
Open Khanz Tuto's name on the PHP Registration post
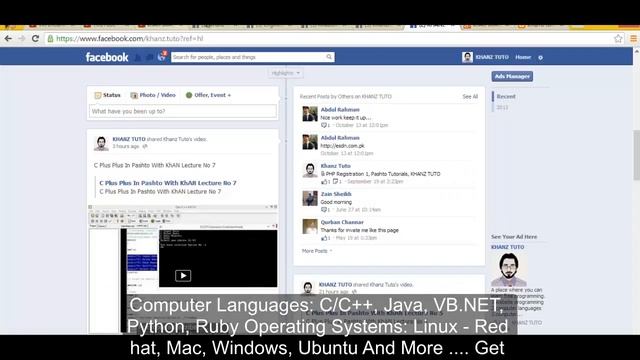[336, 166]
